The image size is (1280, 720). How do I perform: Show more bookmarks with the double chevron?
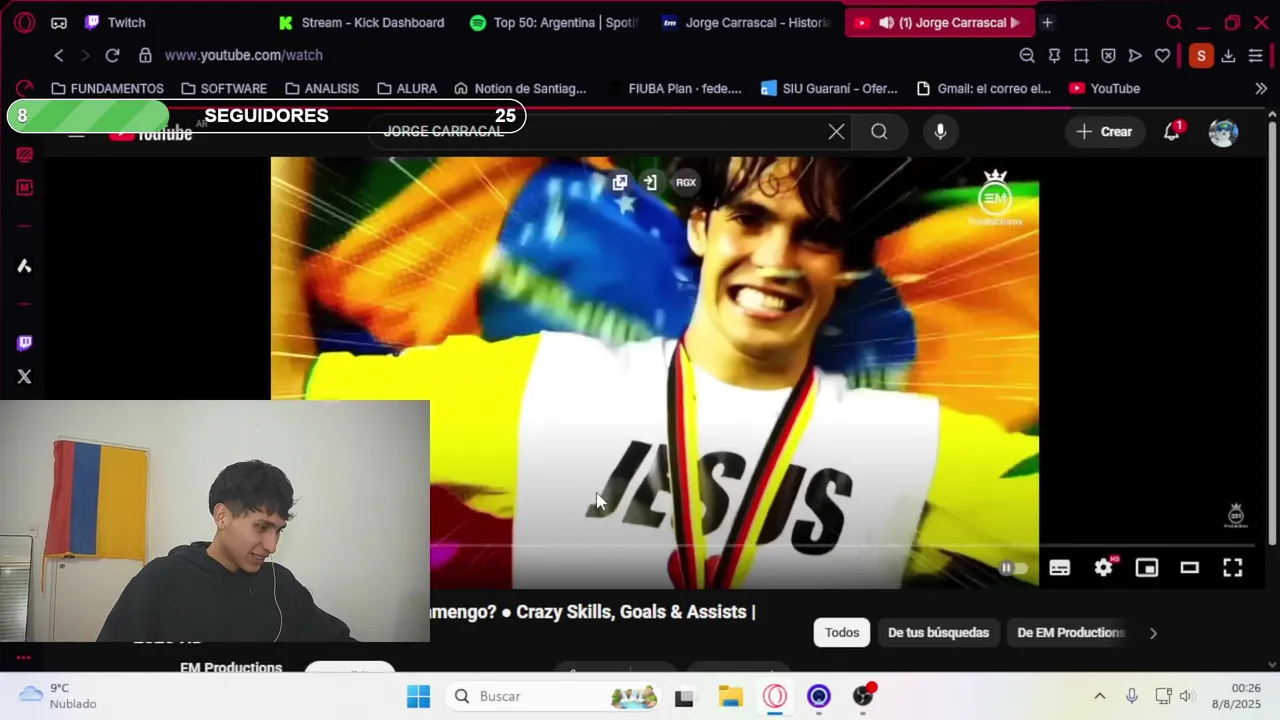point(1261,89)
